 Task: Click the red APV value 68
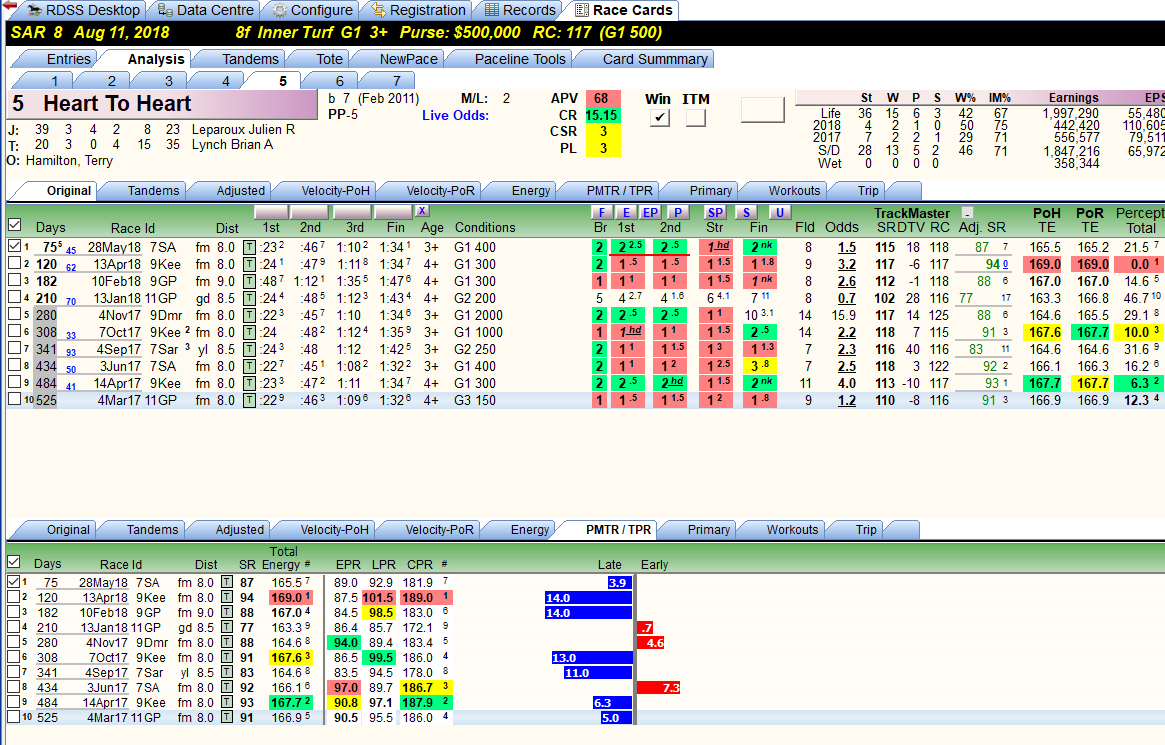click(603, 99)
